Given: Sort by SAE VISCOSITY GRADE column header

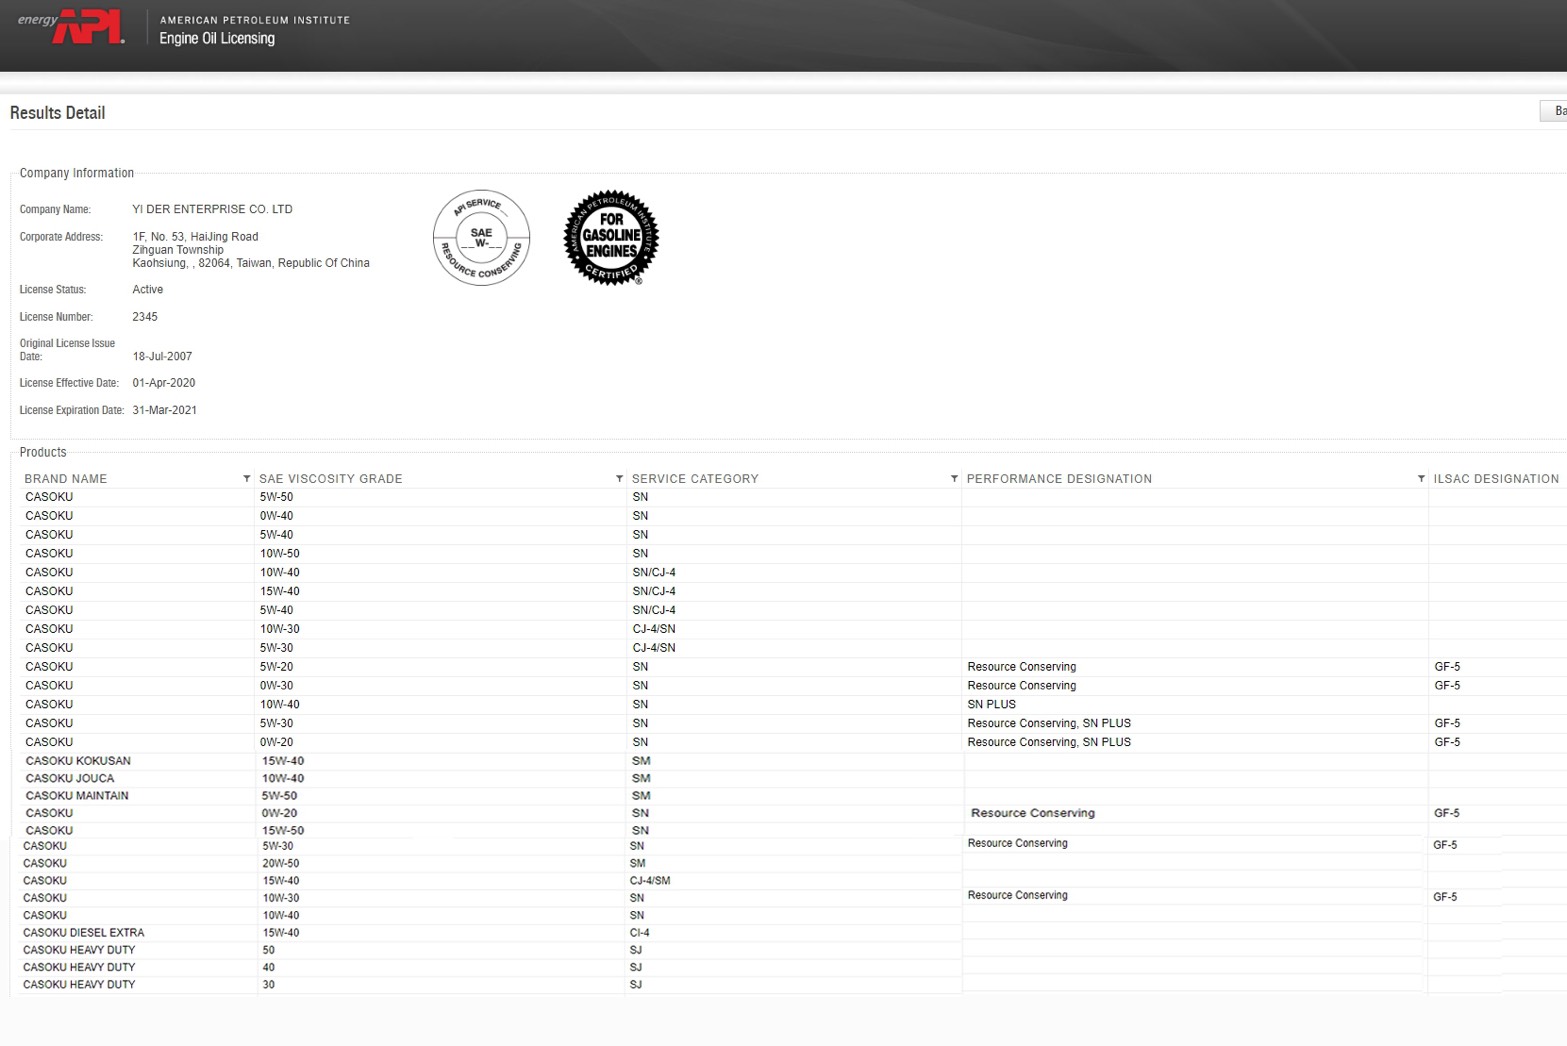Looking at the screenshot, I should [x=331, y=479].
